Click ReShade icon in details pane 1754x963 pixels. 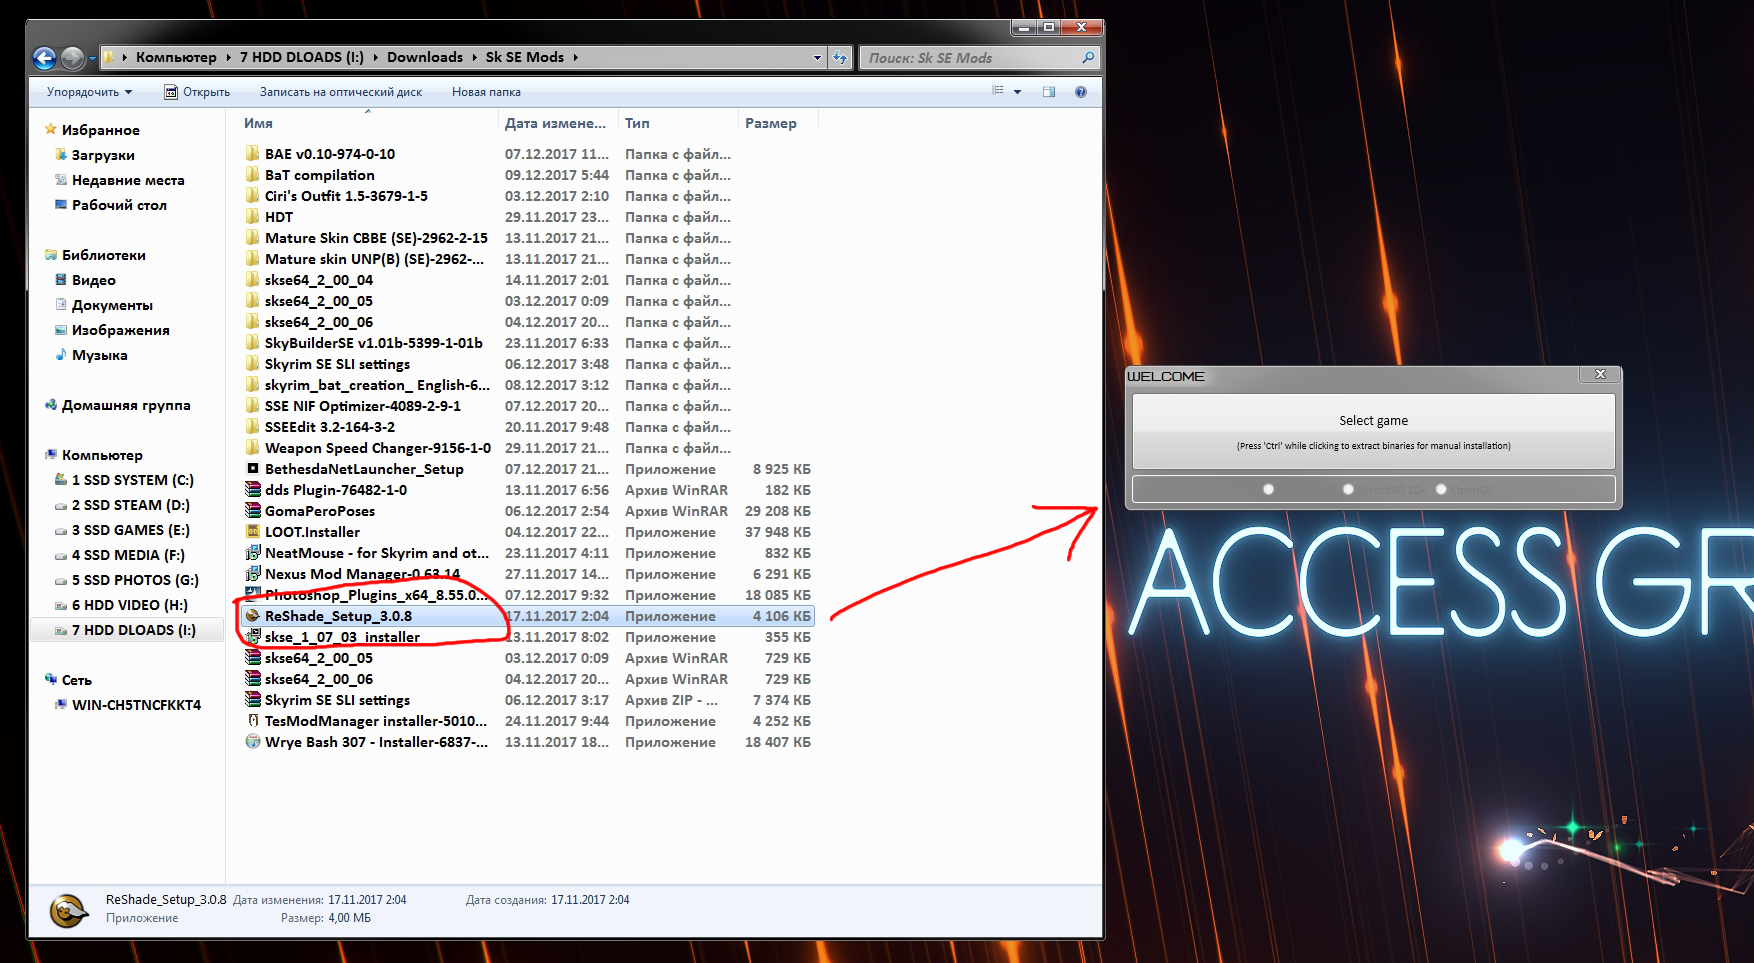point(68,910)
